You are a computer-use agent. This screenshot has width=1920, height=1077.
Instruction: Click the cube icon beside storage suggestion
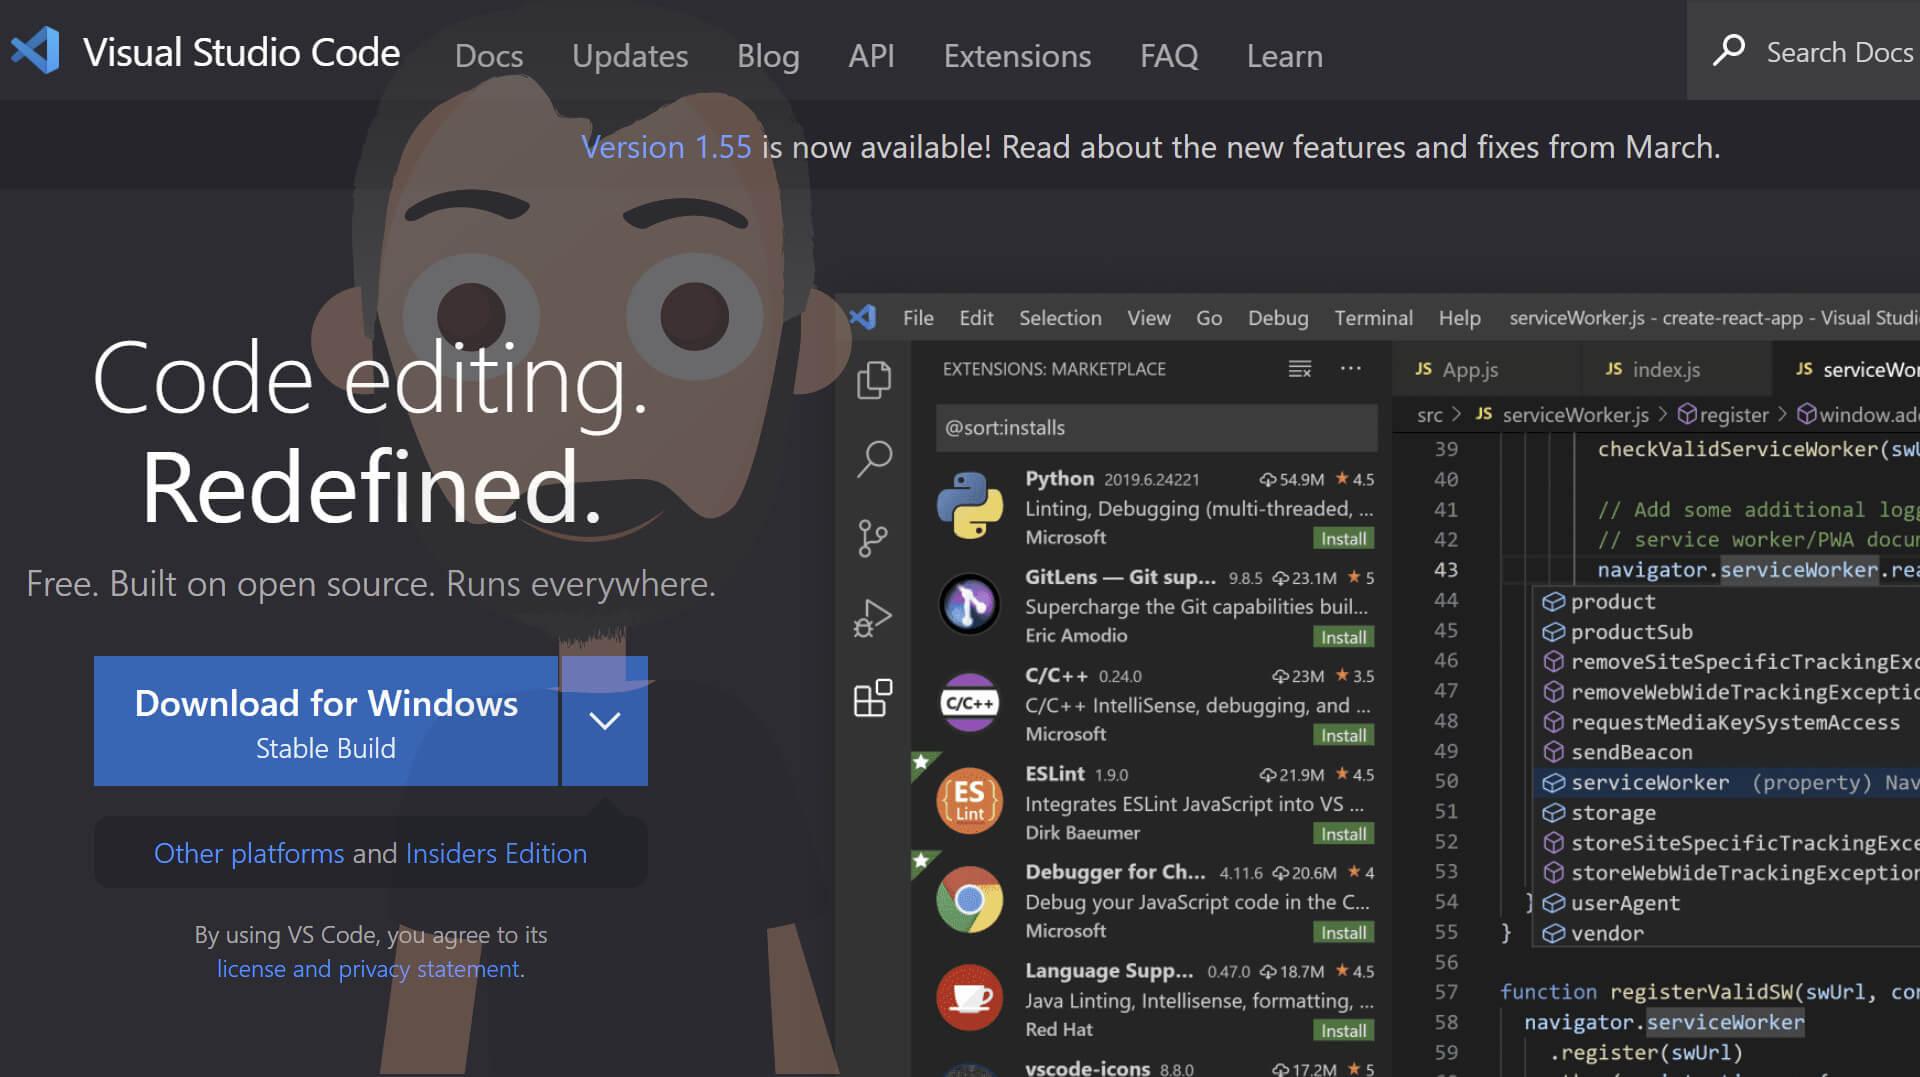1553,812
